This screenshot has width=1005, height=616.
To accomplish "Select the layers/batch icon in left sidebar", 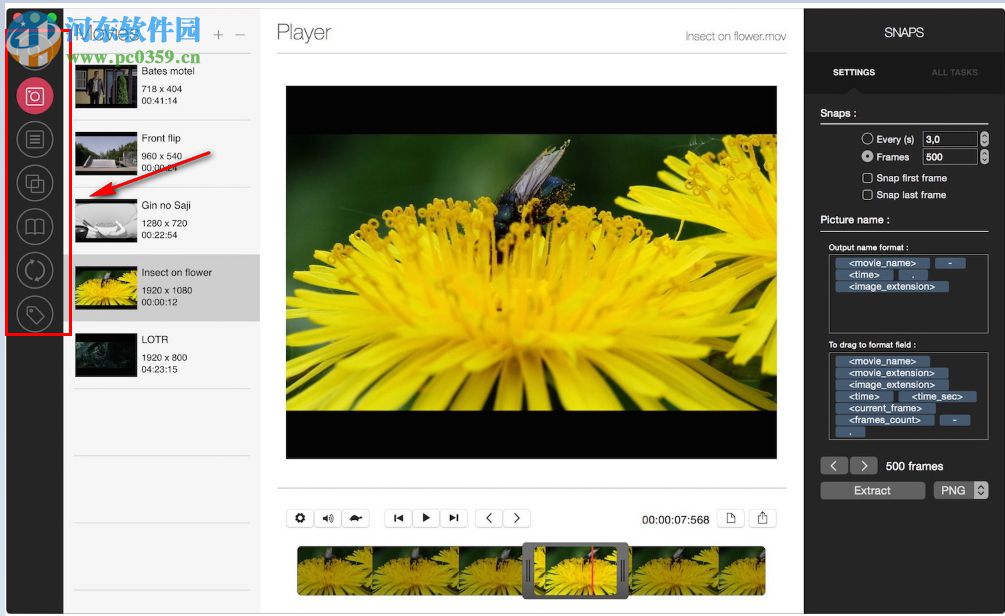I will pos(34,182).
